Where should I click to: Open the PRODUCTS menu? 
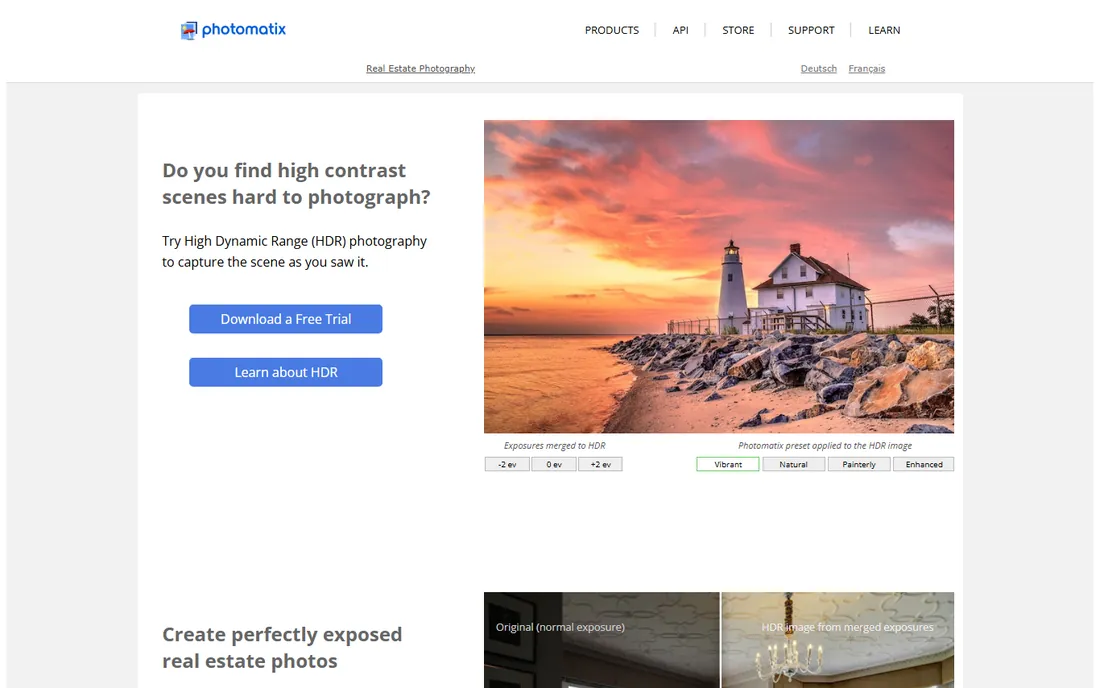(x=612, y=30)
